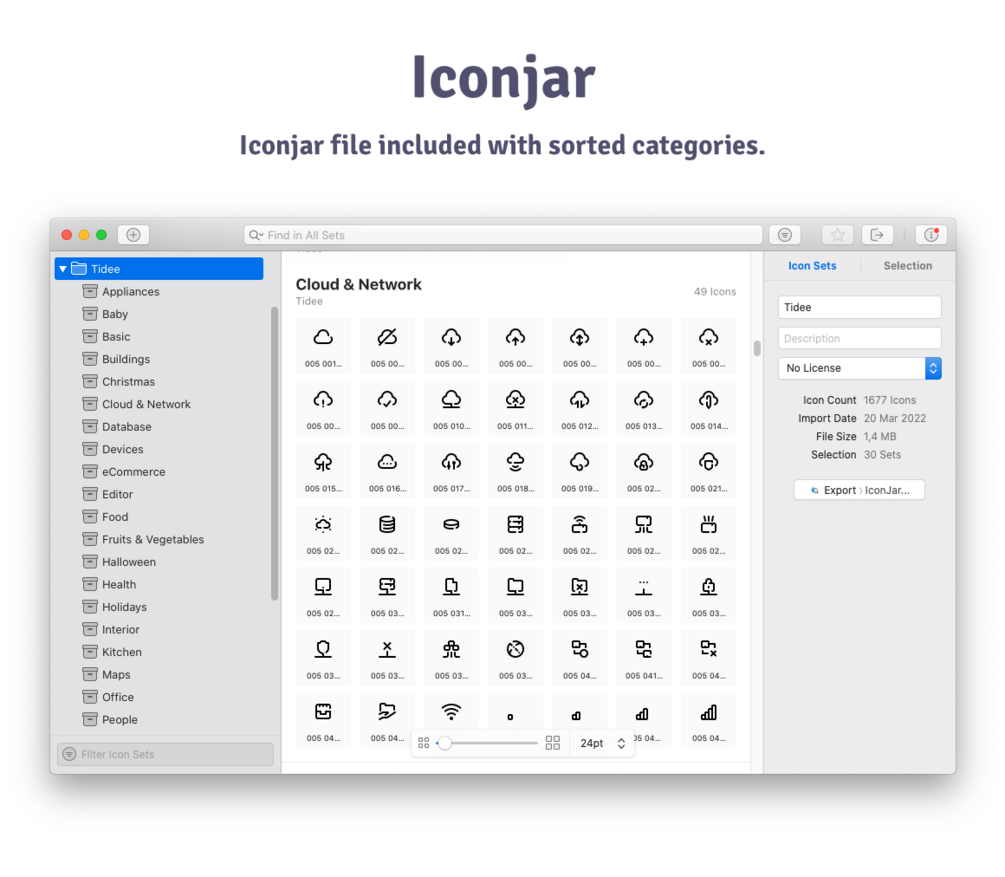Open the Devices set
This screenshot has height=877, width=1005.
(122, 449)
